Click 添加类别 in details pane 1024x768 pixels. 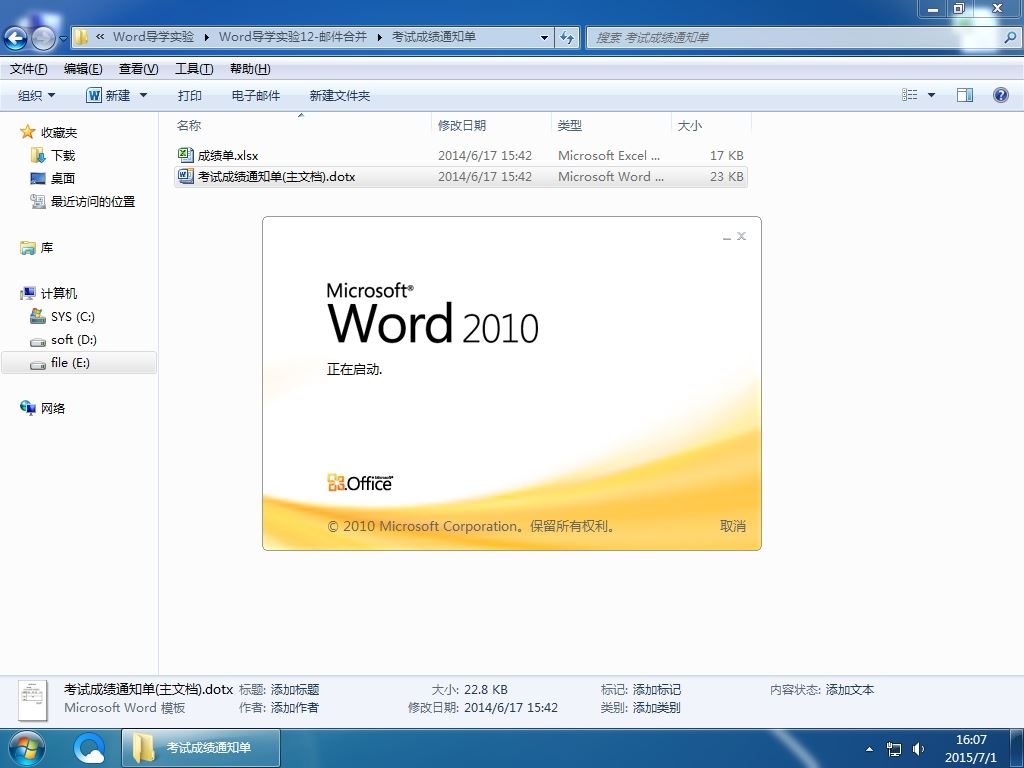pos(656,707)
